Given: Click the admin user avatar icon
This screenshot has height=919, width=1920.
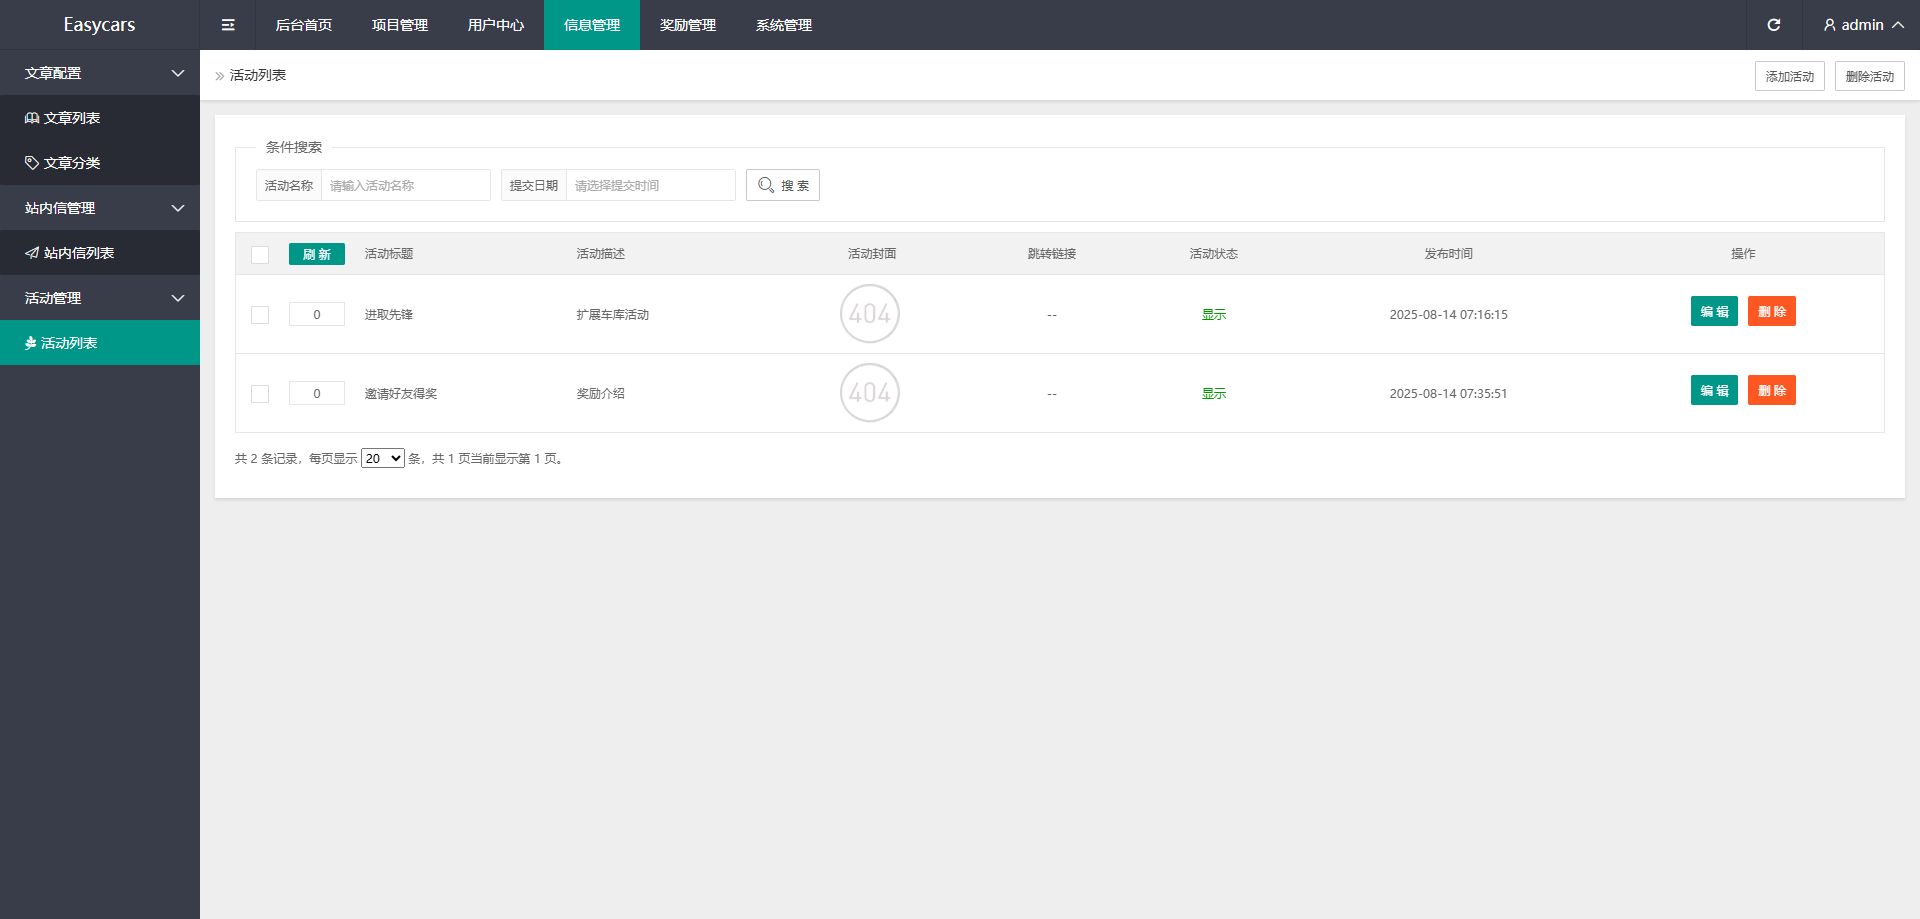Looking at the screenshot, I should tap(1830, 25).
